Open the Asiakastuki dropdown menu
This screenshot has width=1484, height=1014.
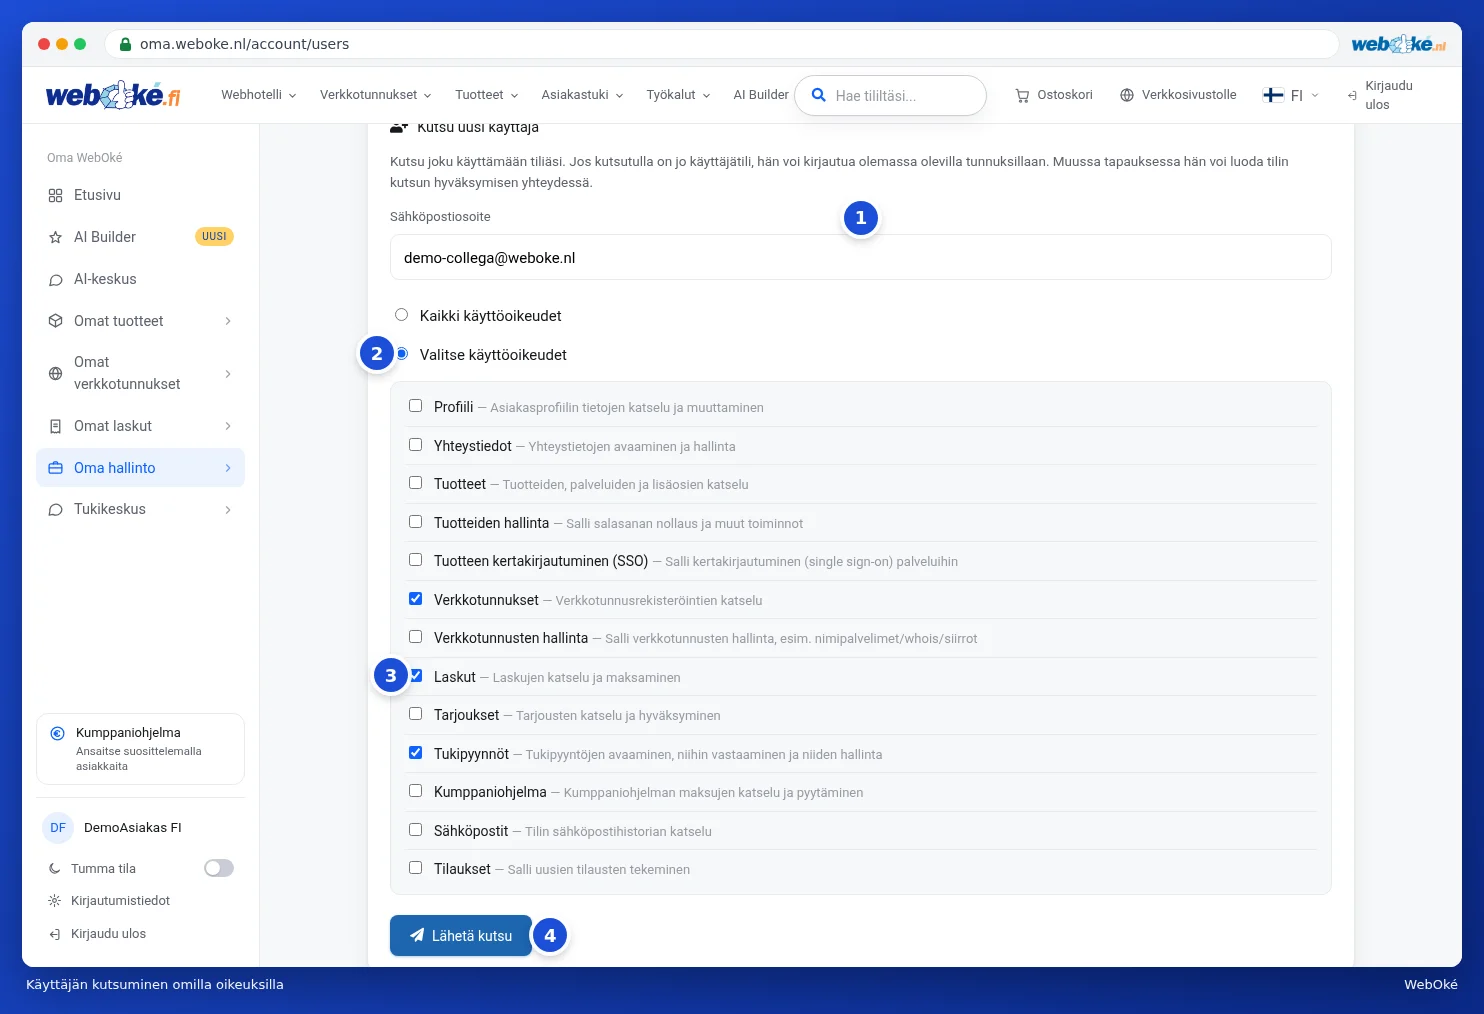[x=583, y=95]
